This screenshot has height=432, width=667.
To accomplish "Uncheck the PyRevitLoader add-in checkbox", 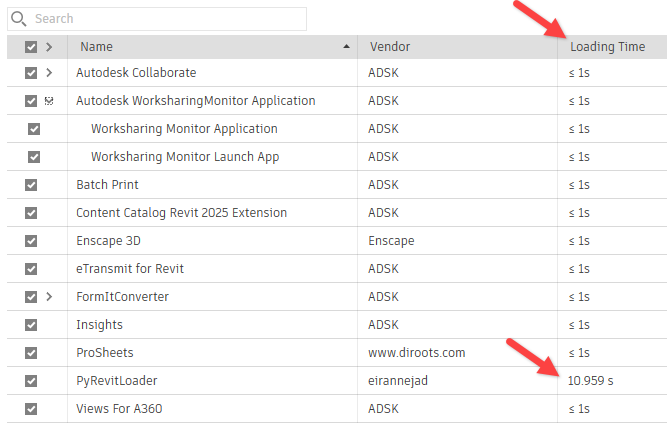I will tap(31, 381).
